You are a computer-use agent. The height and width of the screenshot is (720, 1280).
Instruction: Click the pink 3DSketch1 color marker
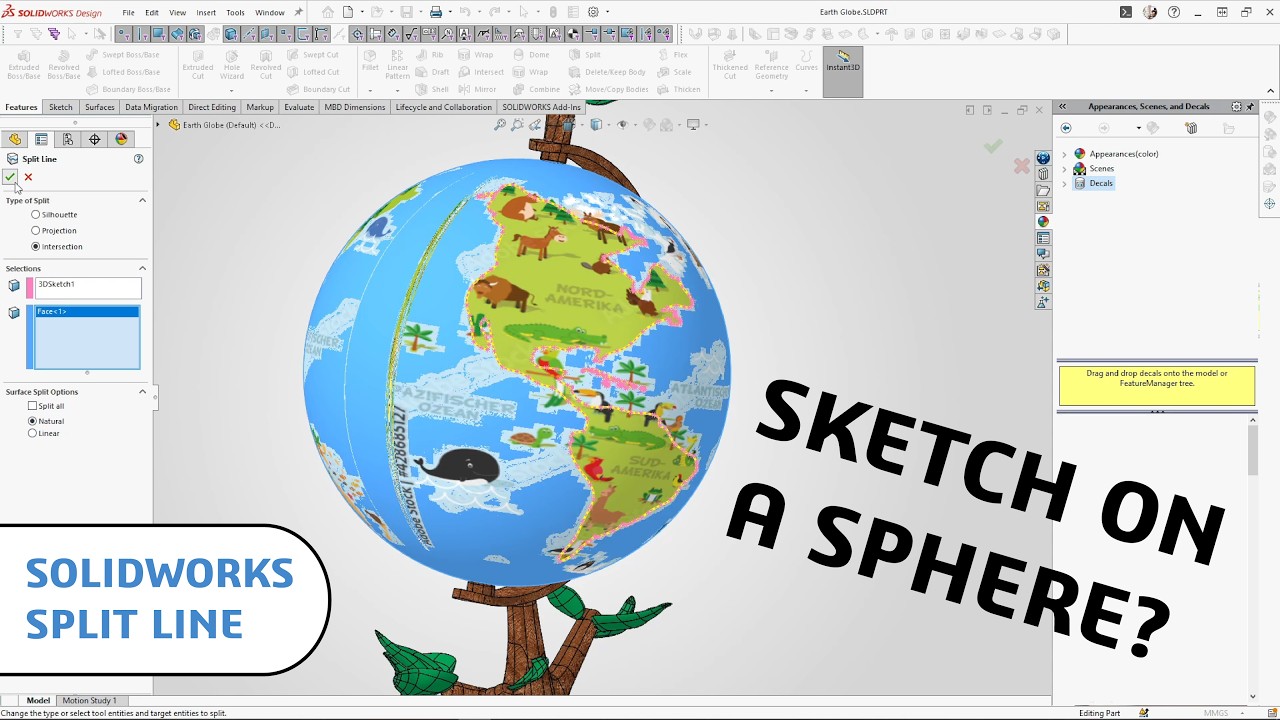click(x=30, y=288)
